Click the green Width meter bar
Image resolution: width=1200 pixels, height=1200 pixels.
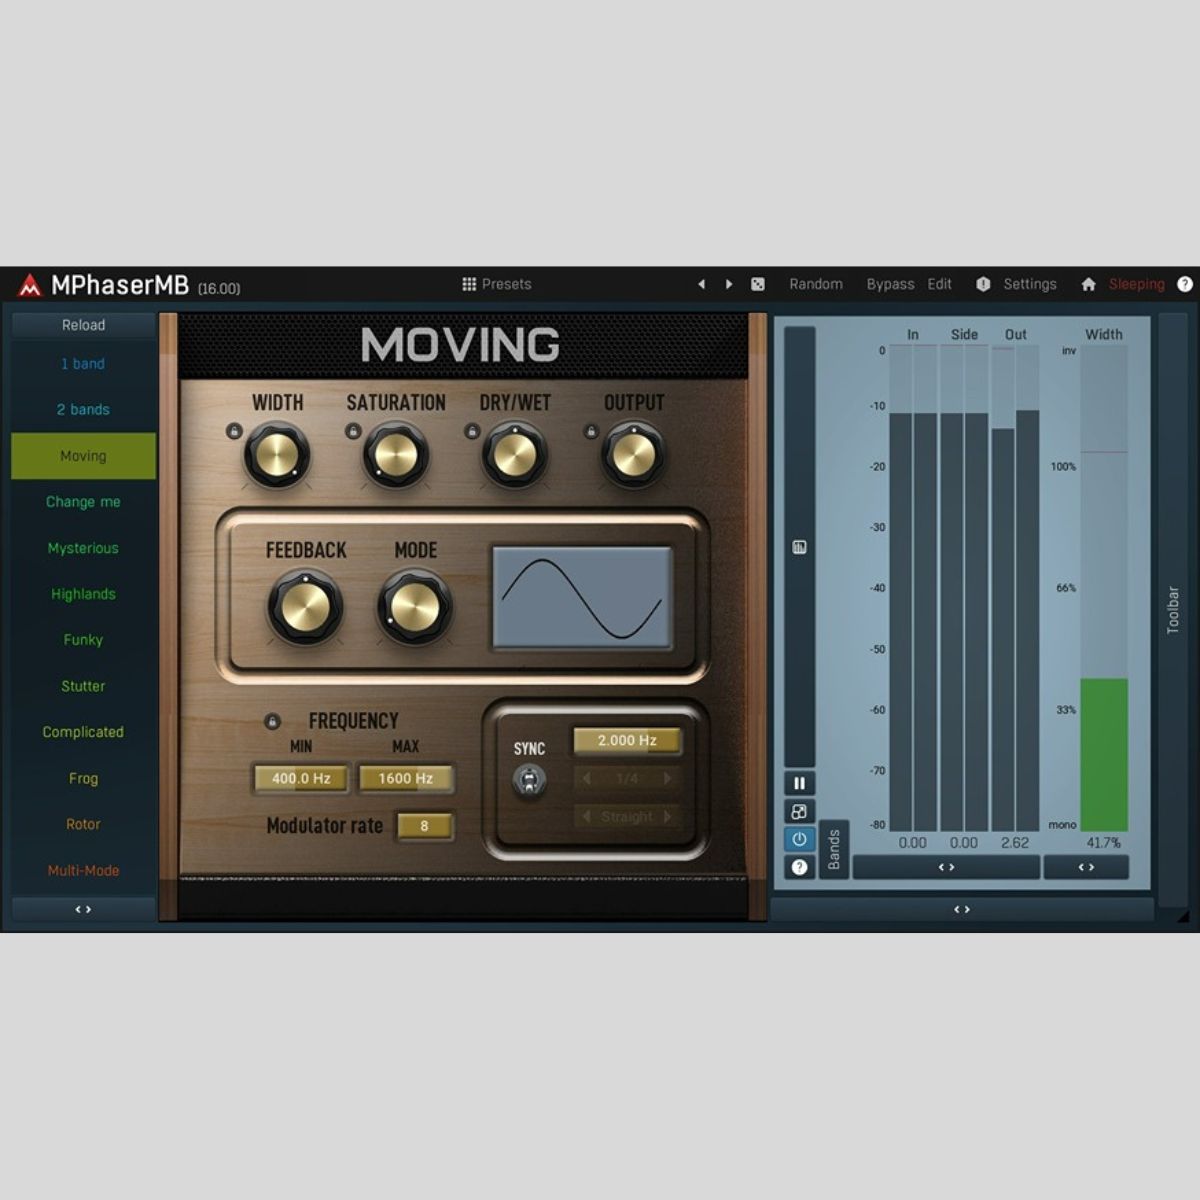point(1104,755)
